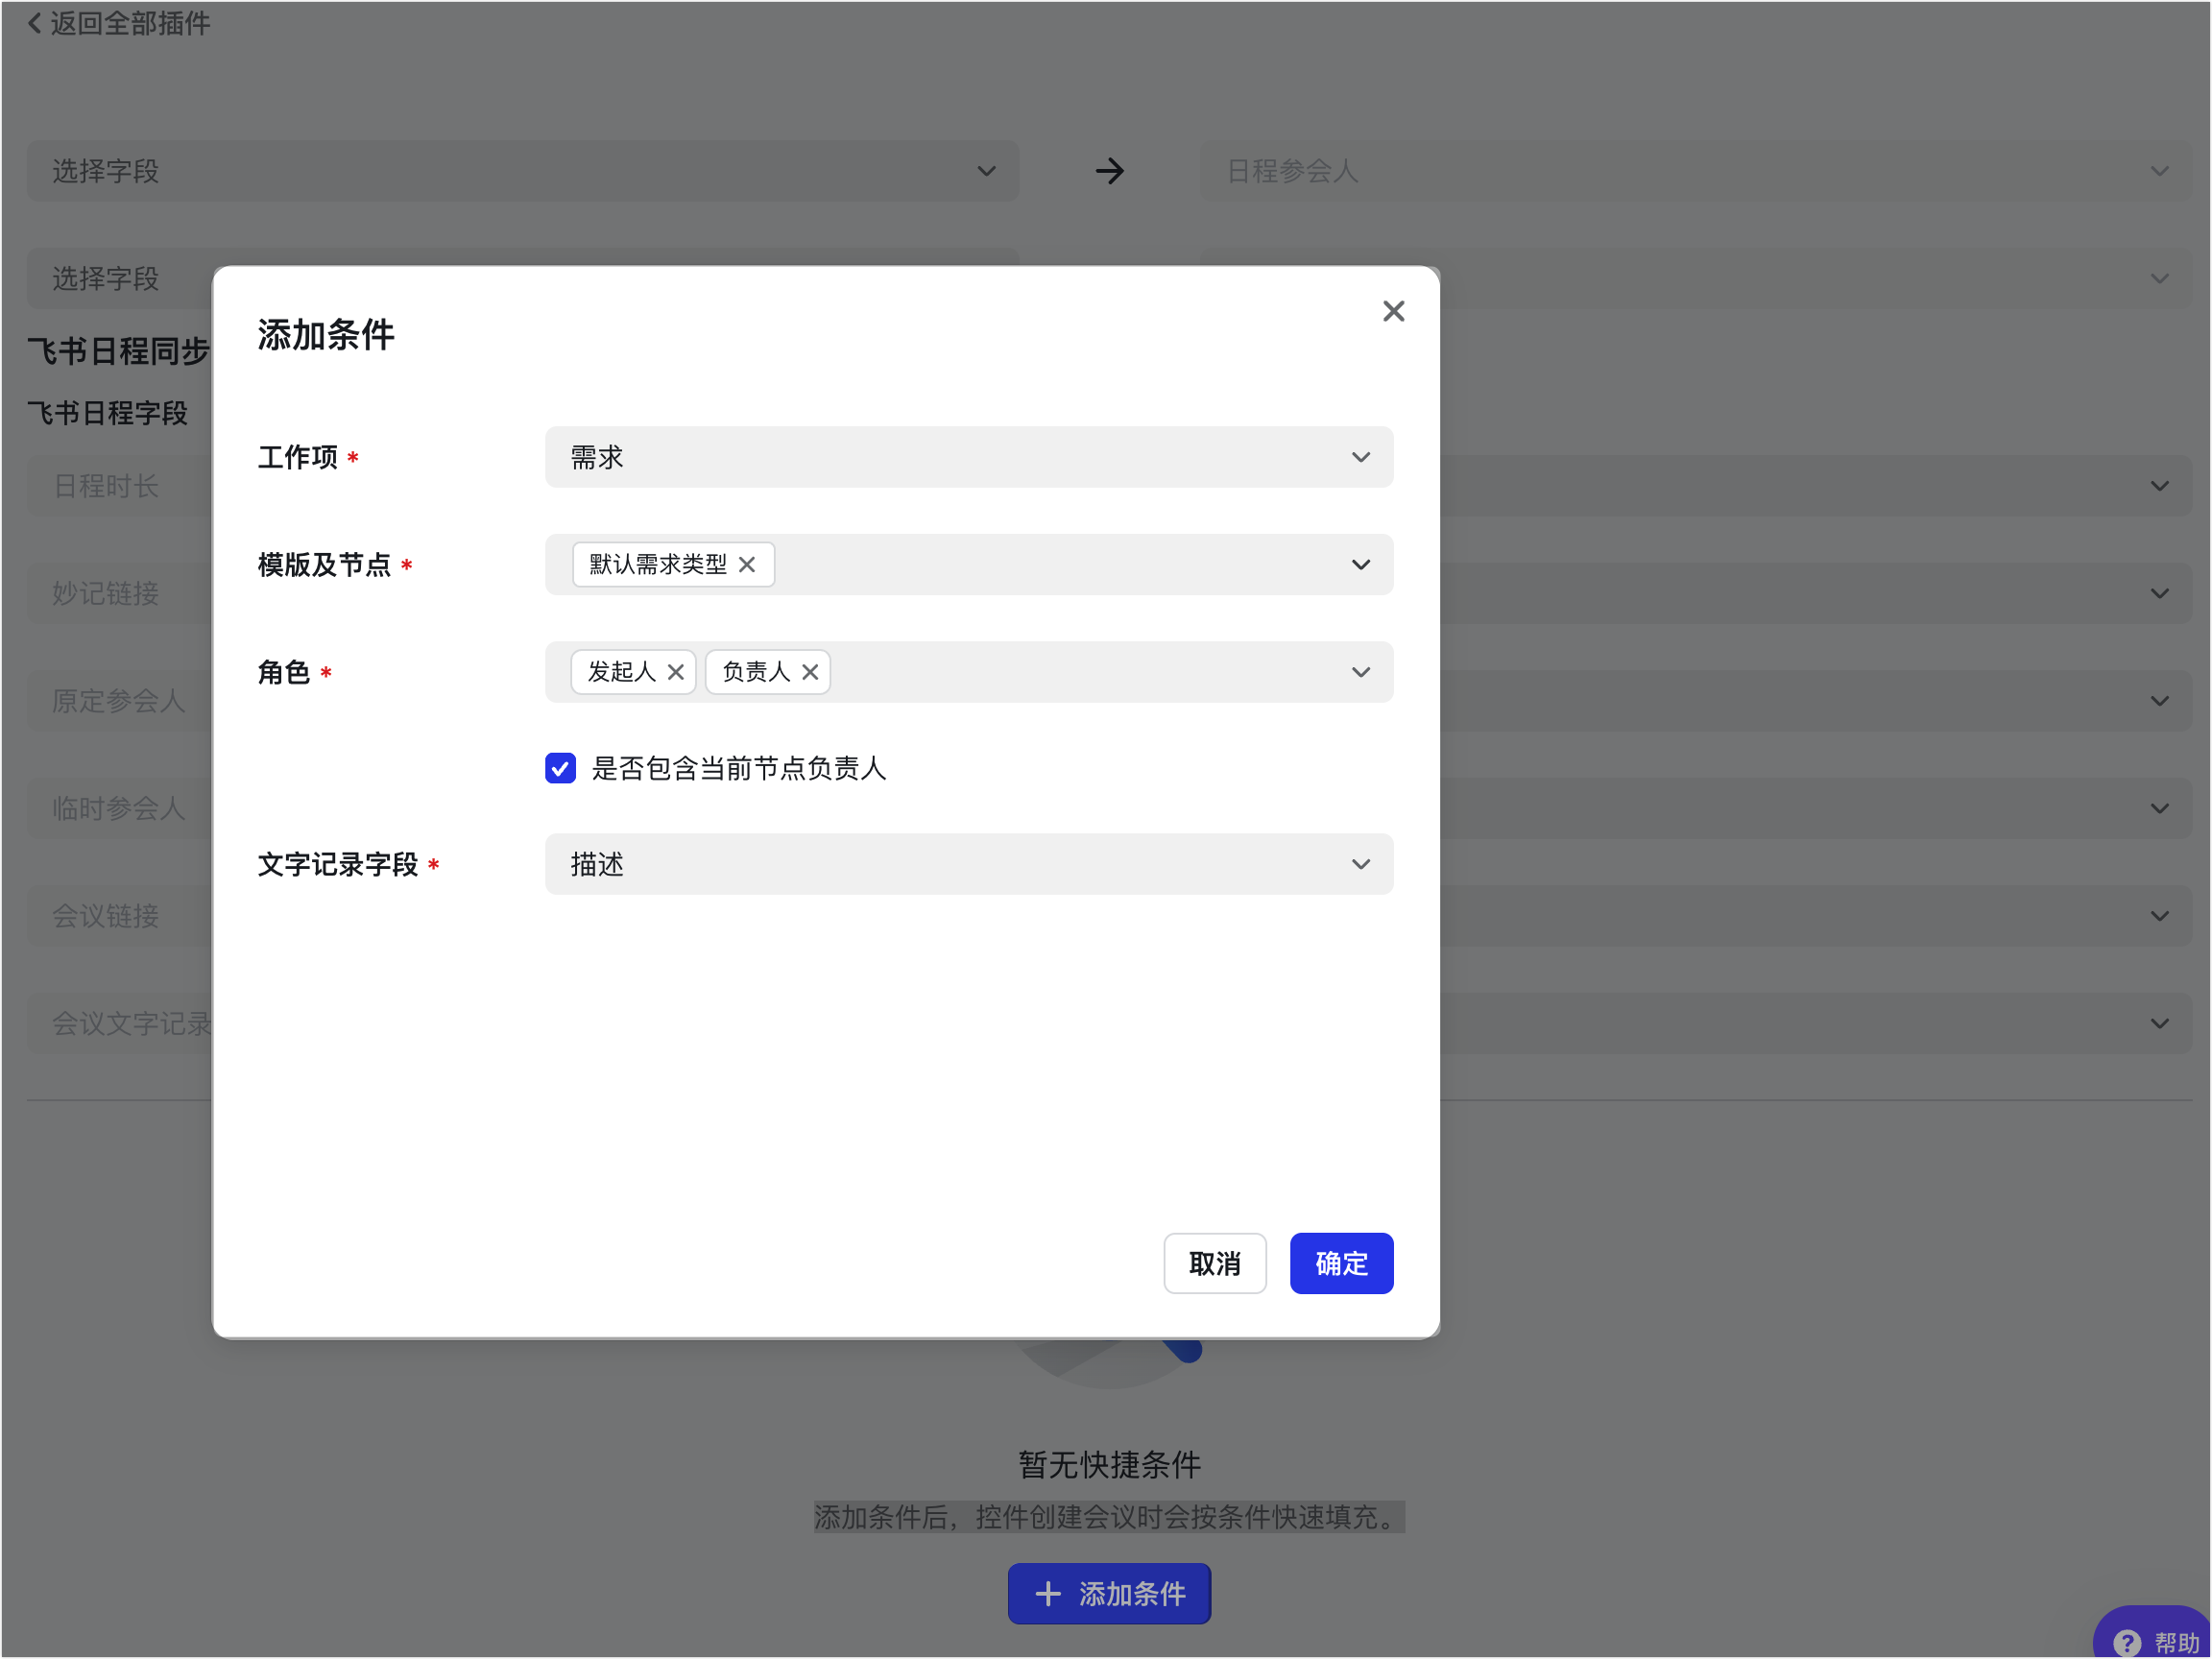This screenshot has height=1659, width=2212.
Task: Click the 负责人 tag text
Action: 756,672
